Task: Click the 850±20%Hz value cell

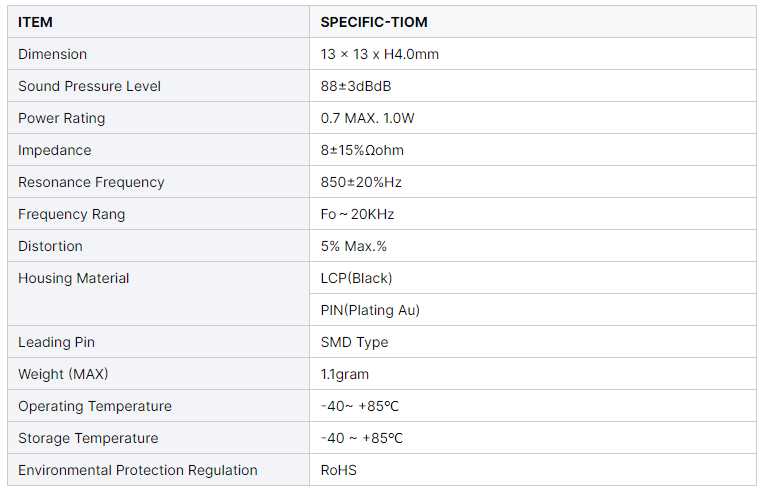Action: (361, 182)
